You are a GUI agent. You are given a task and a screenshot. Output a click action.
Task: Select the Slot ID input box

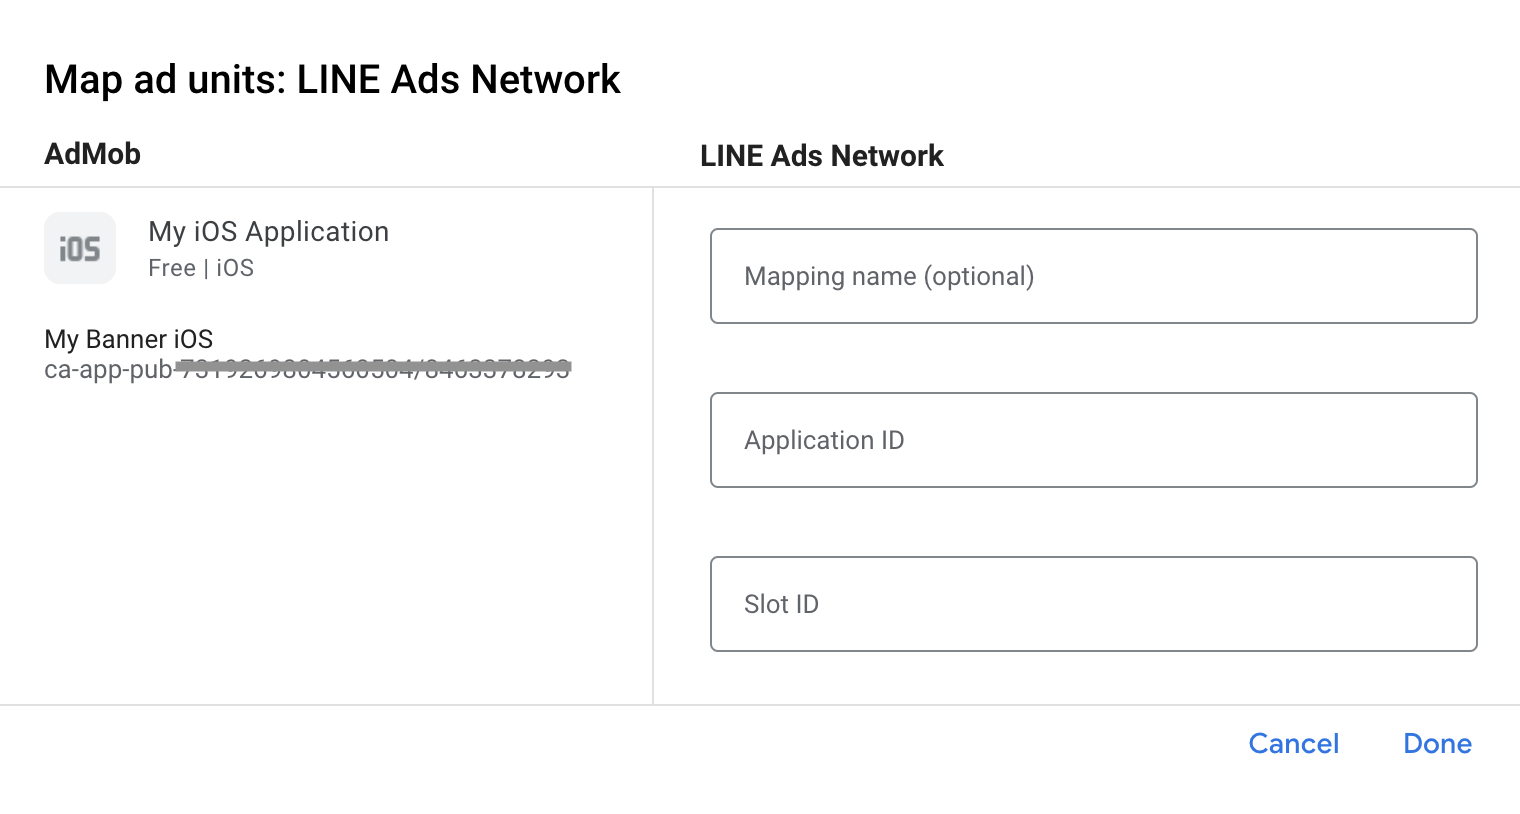[1093, 604]
